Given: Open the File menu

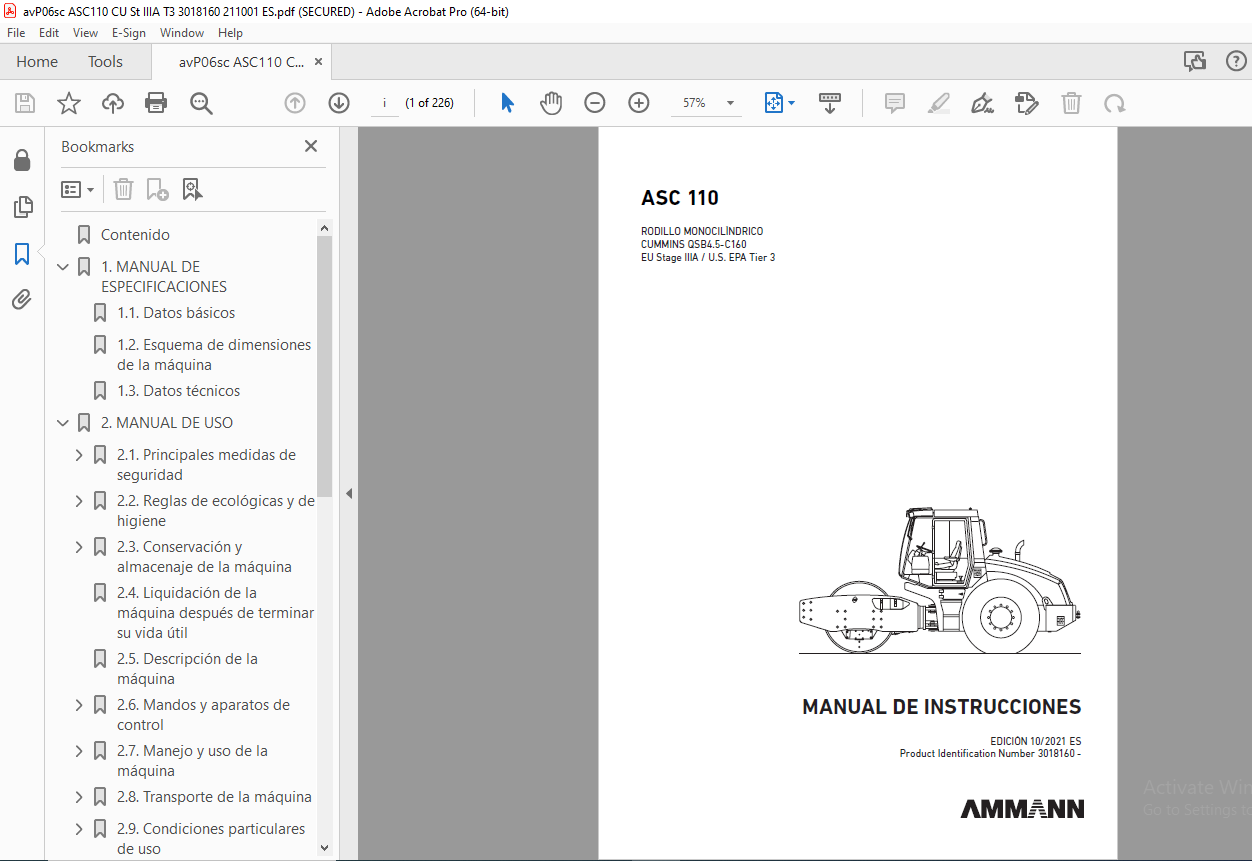Looking at the screenshot, I should click(x=16, y=32).
